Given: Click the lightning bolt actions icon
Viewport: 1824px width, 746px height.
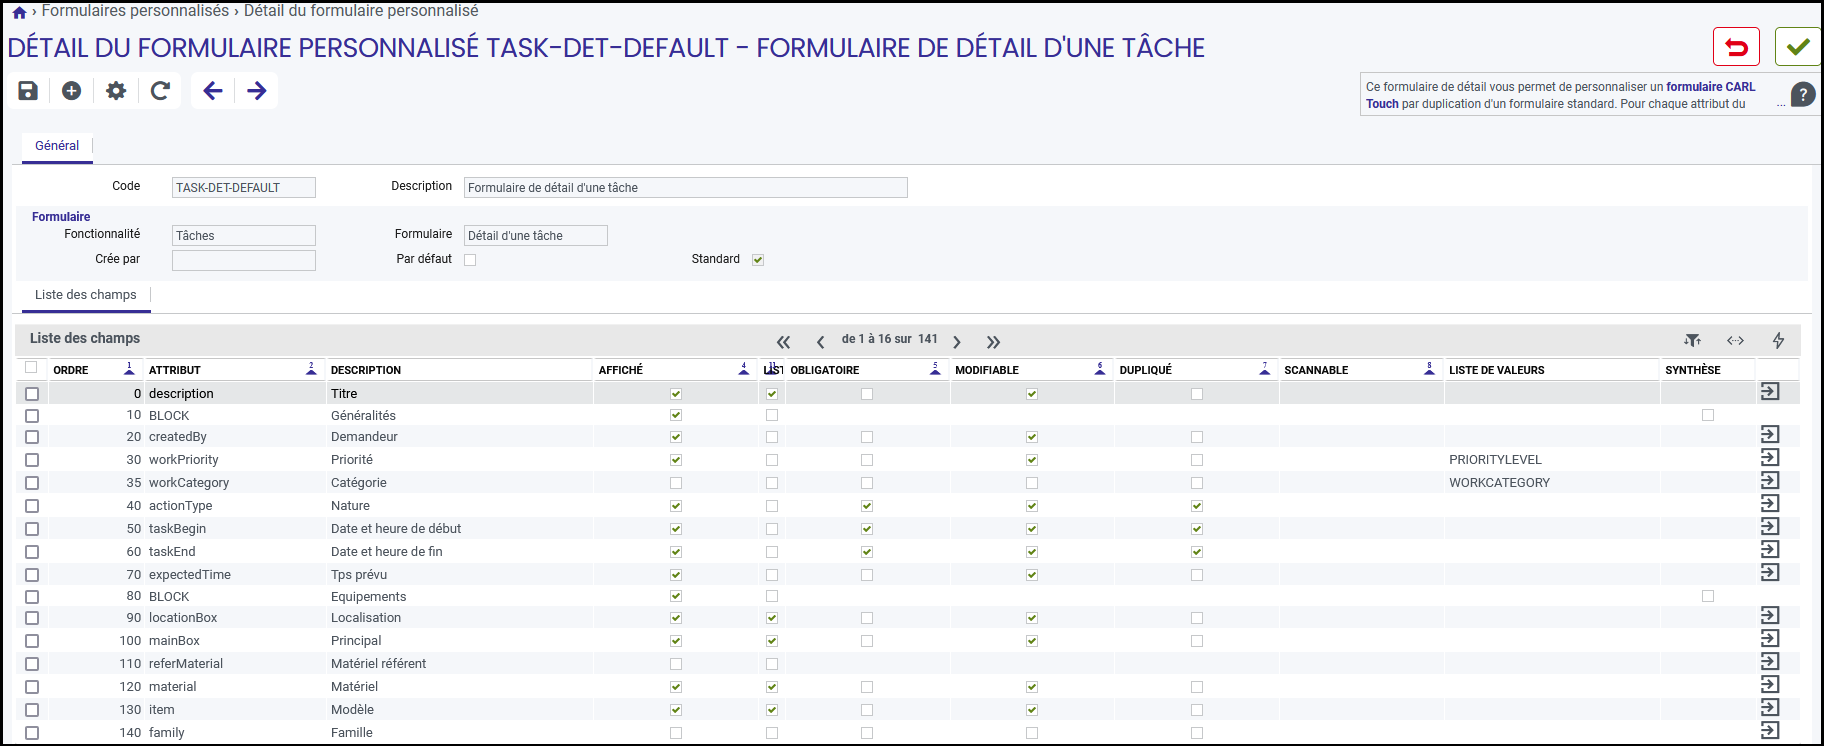Looking at the screenshot, I should pos(1778,340).
